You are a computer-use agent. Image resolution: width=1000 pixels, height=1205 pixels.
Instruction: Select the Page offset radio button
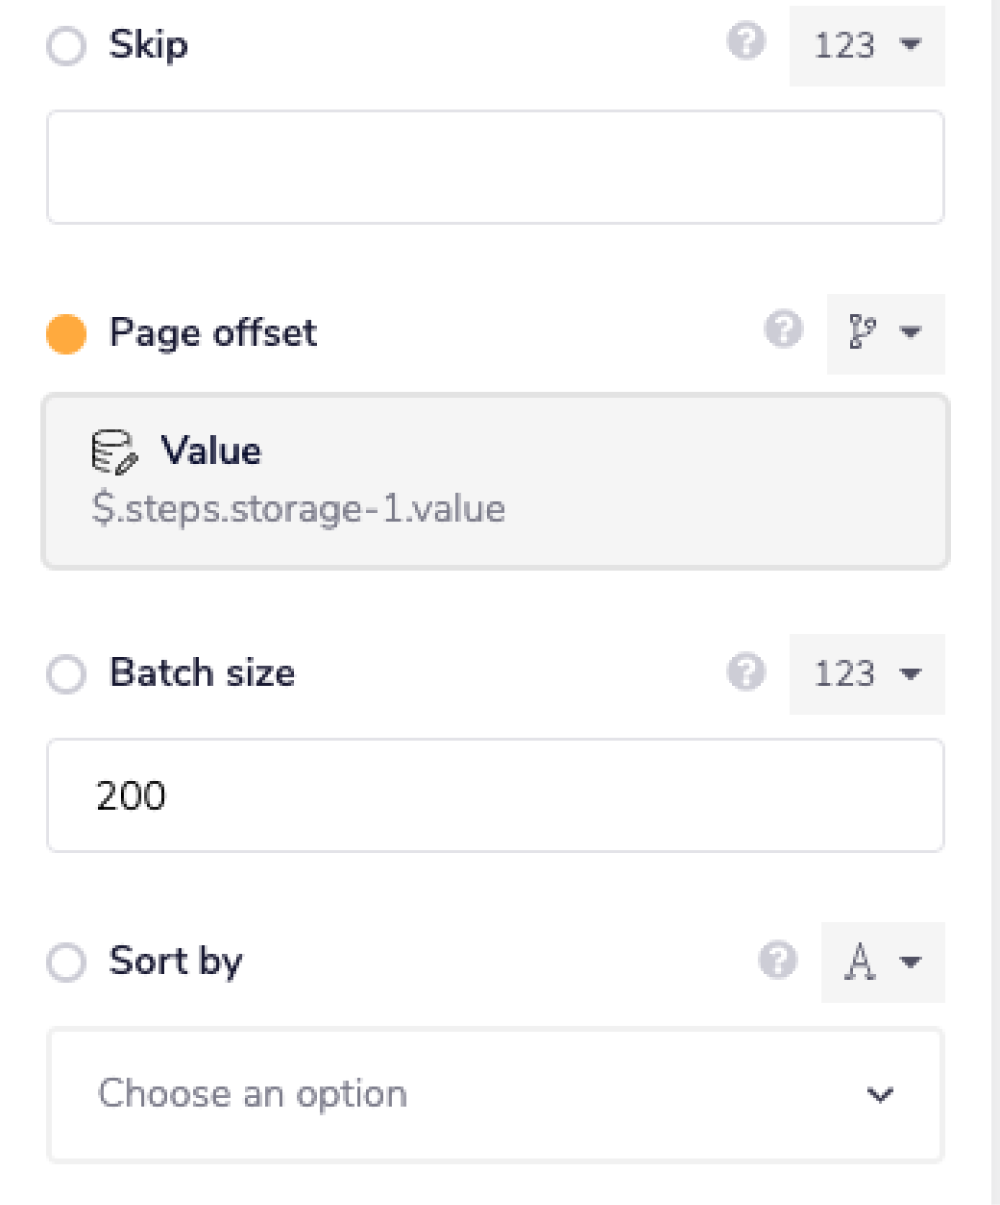point(65,332)
